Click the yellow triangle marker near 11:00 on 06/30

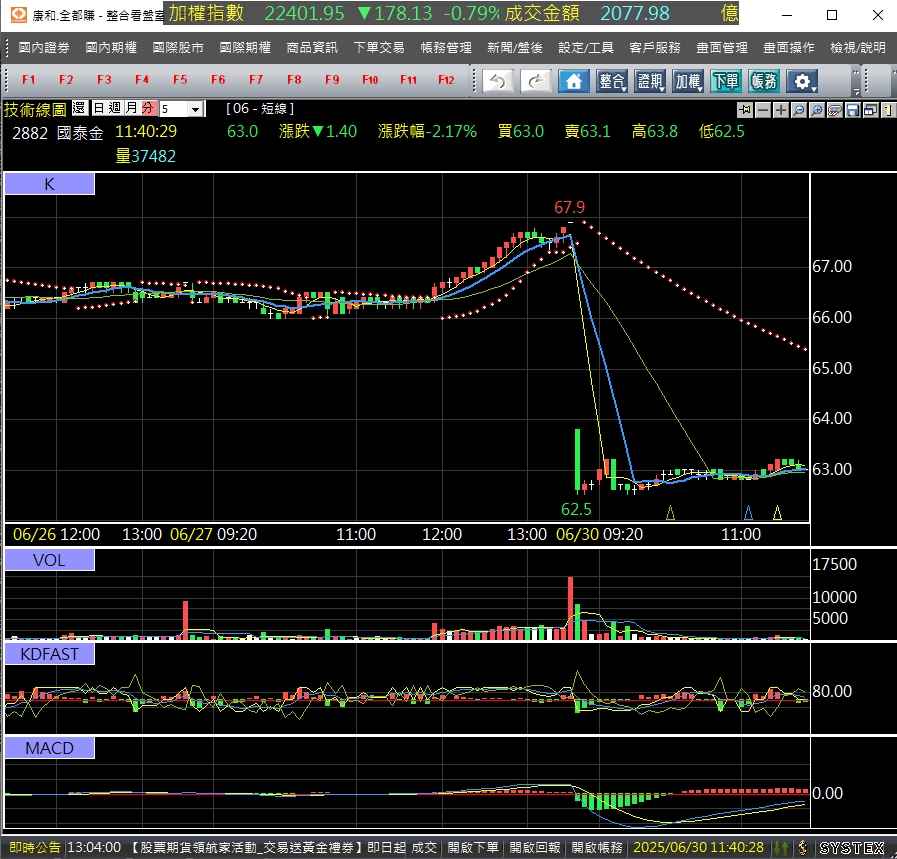pyautogui.click(x=777, y=512)
